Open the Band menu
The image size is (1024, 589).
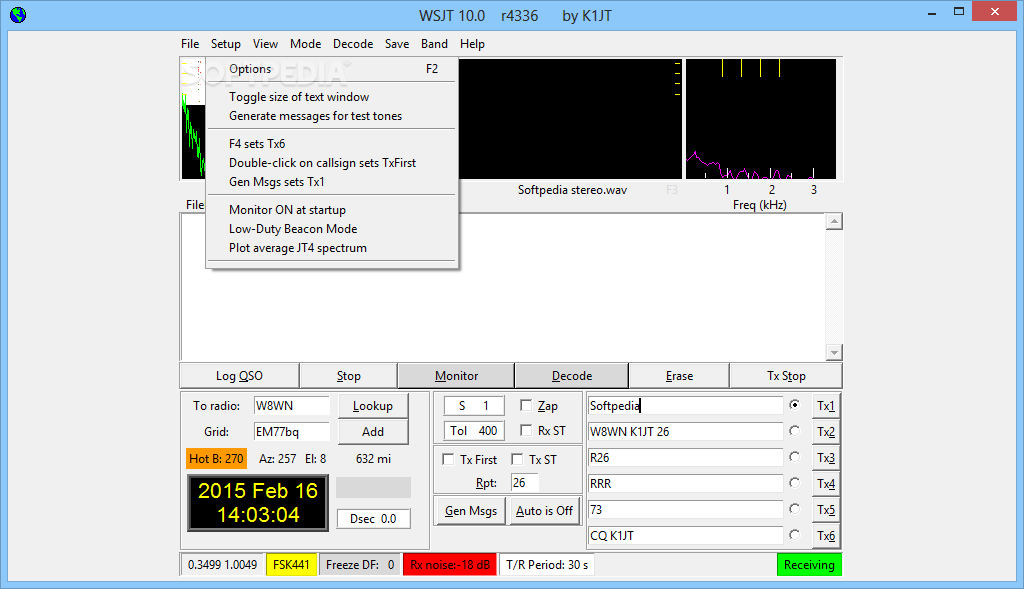(434, 44)
